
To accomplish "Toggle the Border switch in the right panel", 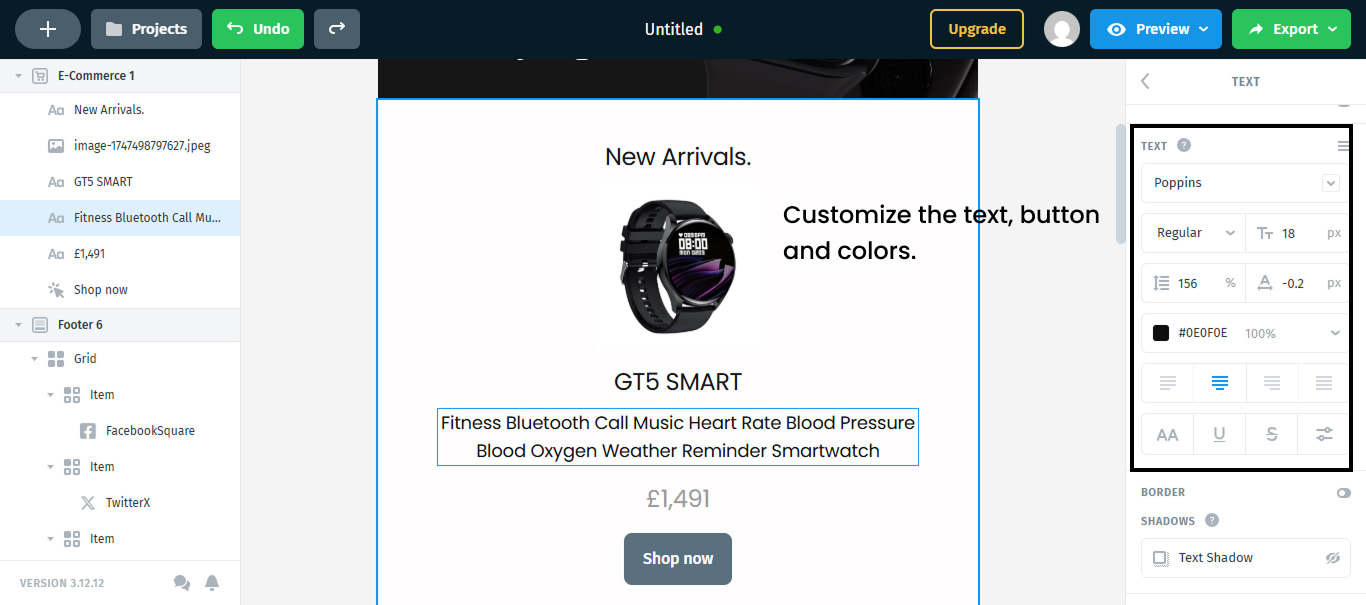I will [x=1343, y=492].
